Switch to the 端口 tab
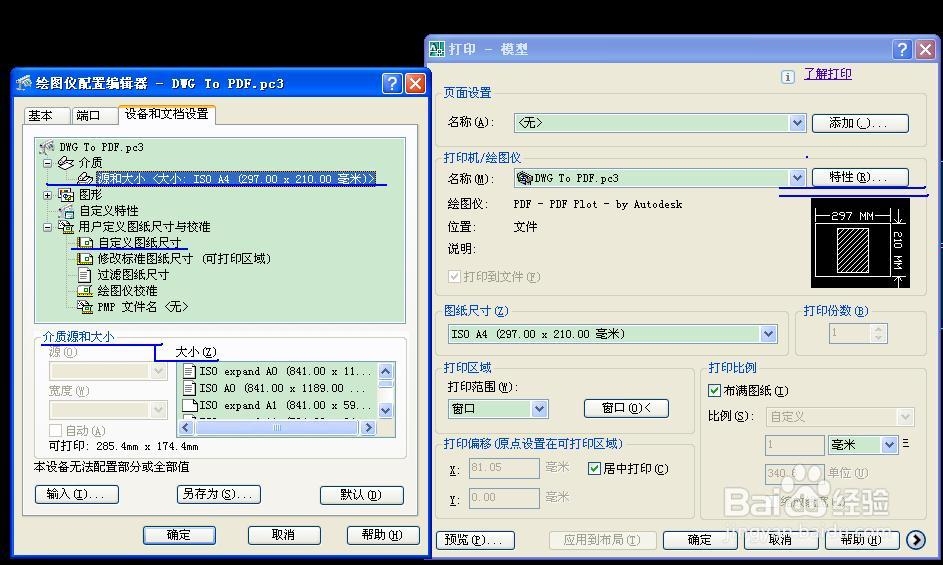 point(94,116)
